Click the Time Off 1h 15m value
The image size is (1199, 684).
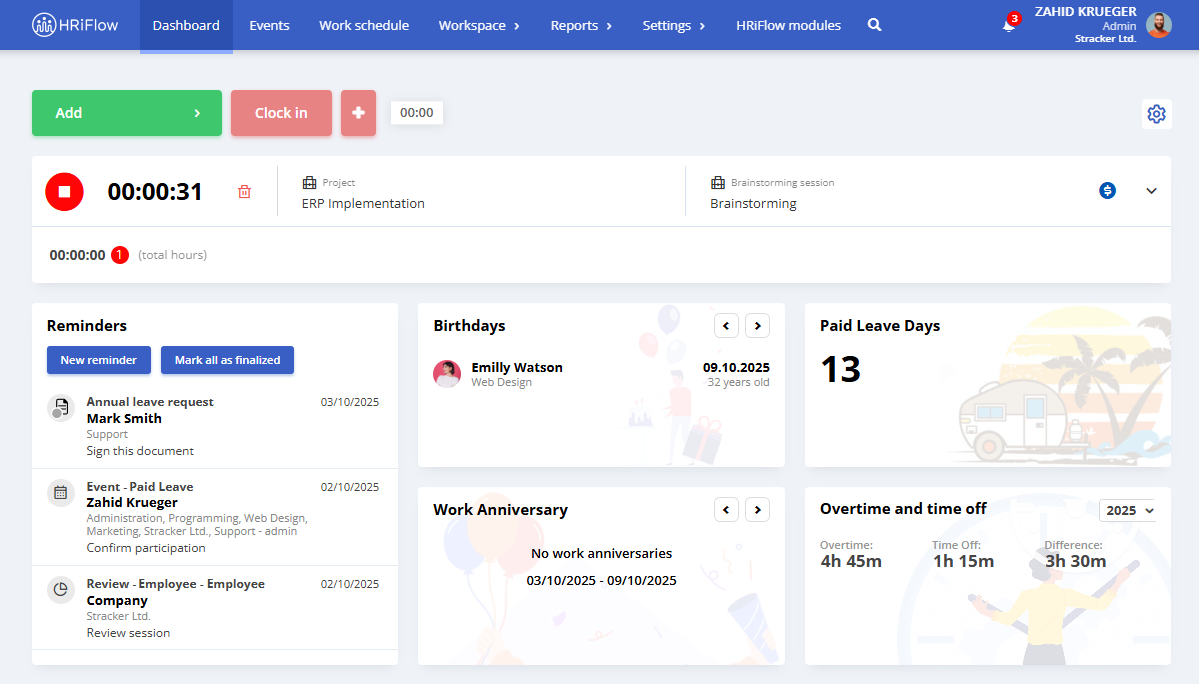click(x=963, y=562)
